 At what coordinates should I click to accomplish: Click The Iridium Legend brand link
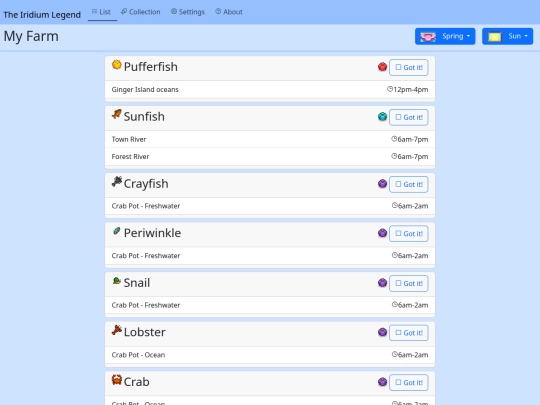pos(42,15)
